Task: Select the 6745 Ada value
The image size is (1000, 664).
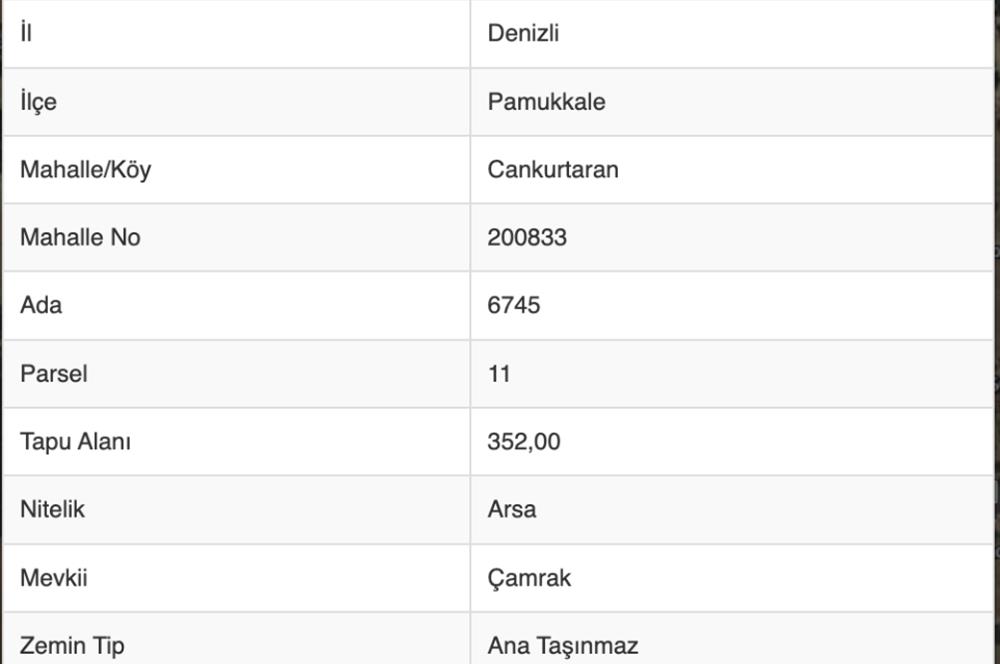Action: point(514,306)
